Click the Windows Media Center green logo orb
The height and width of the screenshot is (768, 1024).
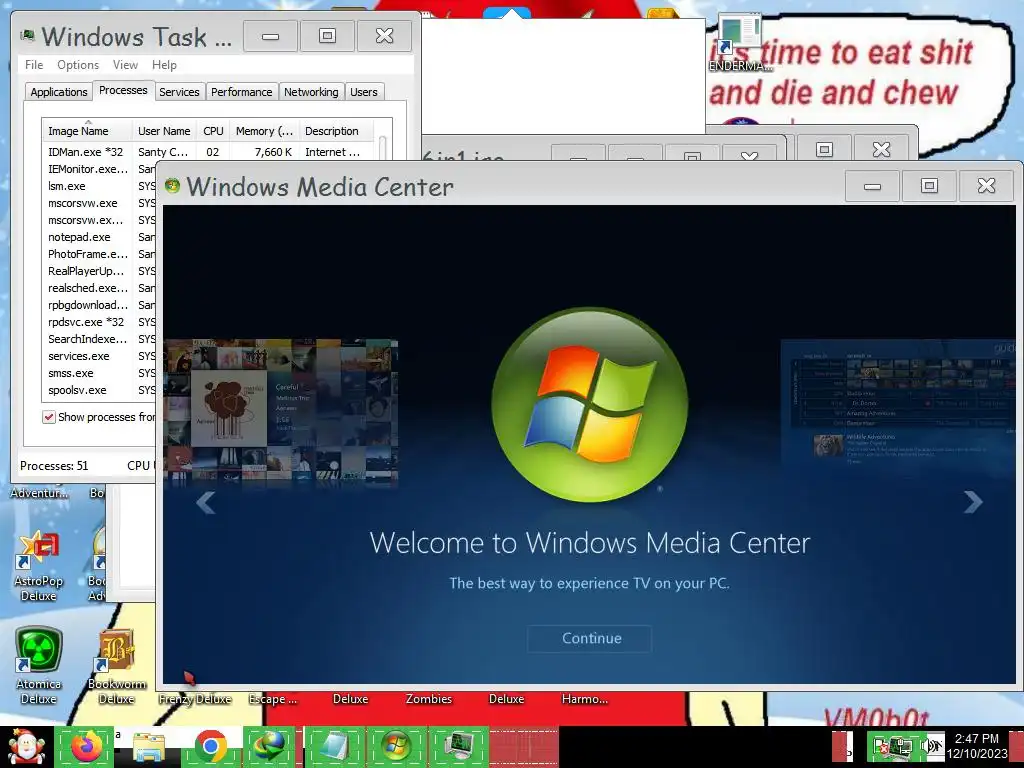click(589, 405)
